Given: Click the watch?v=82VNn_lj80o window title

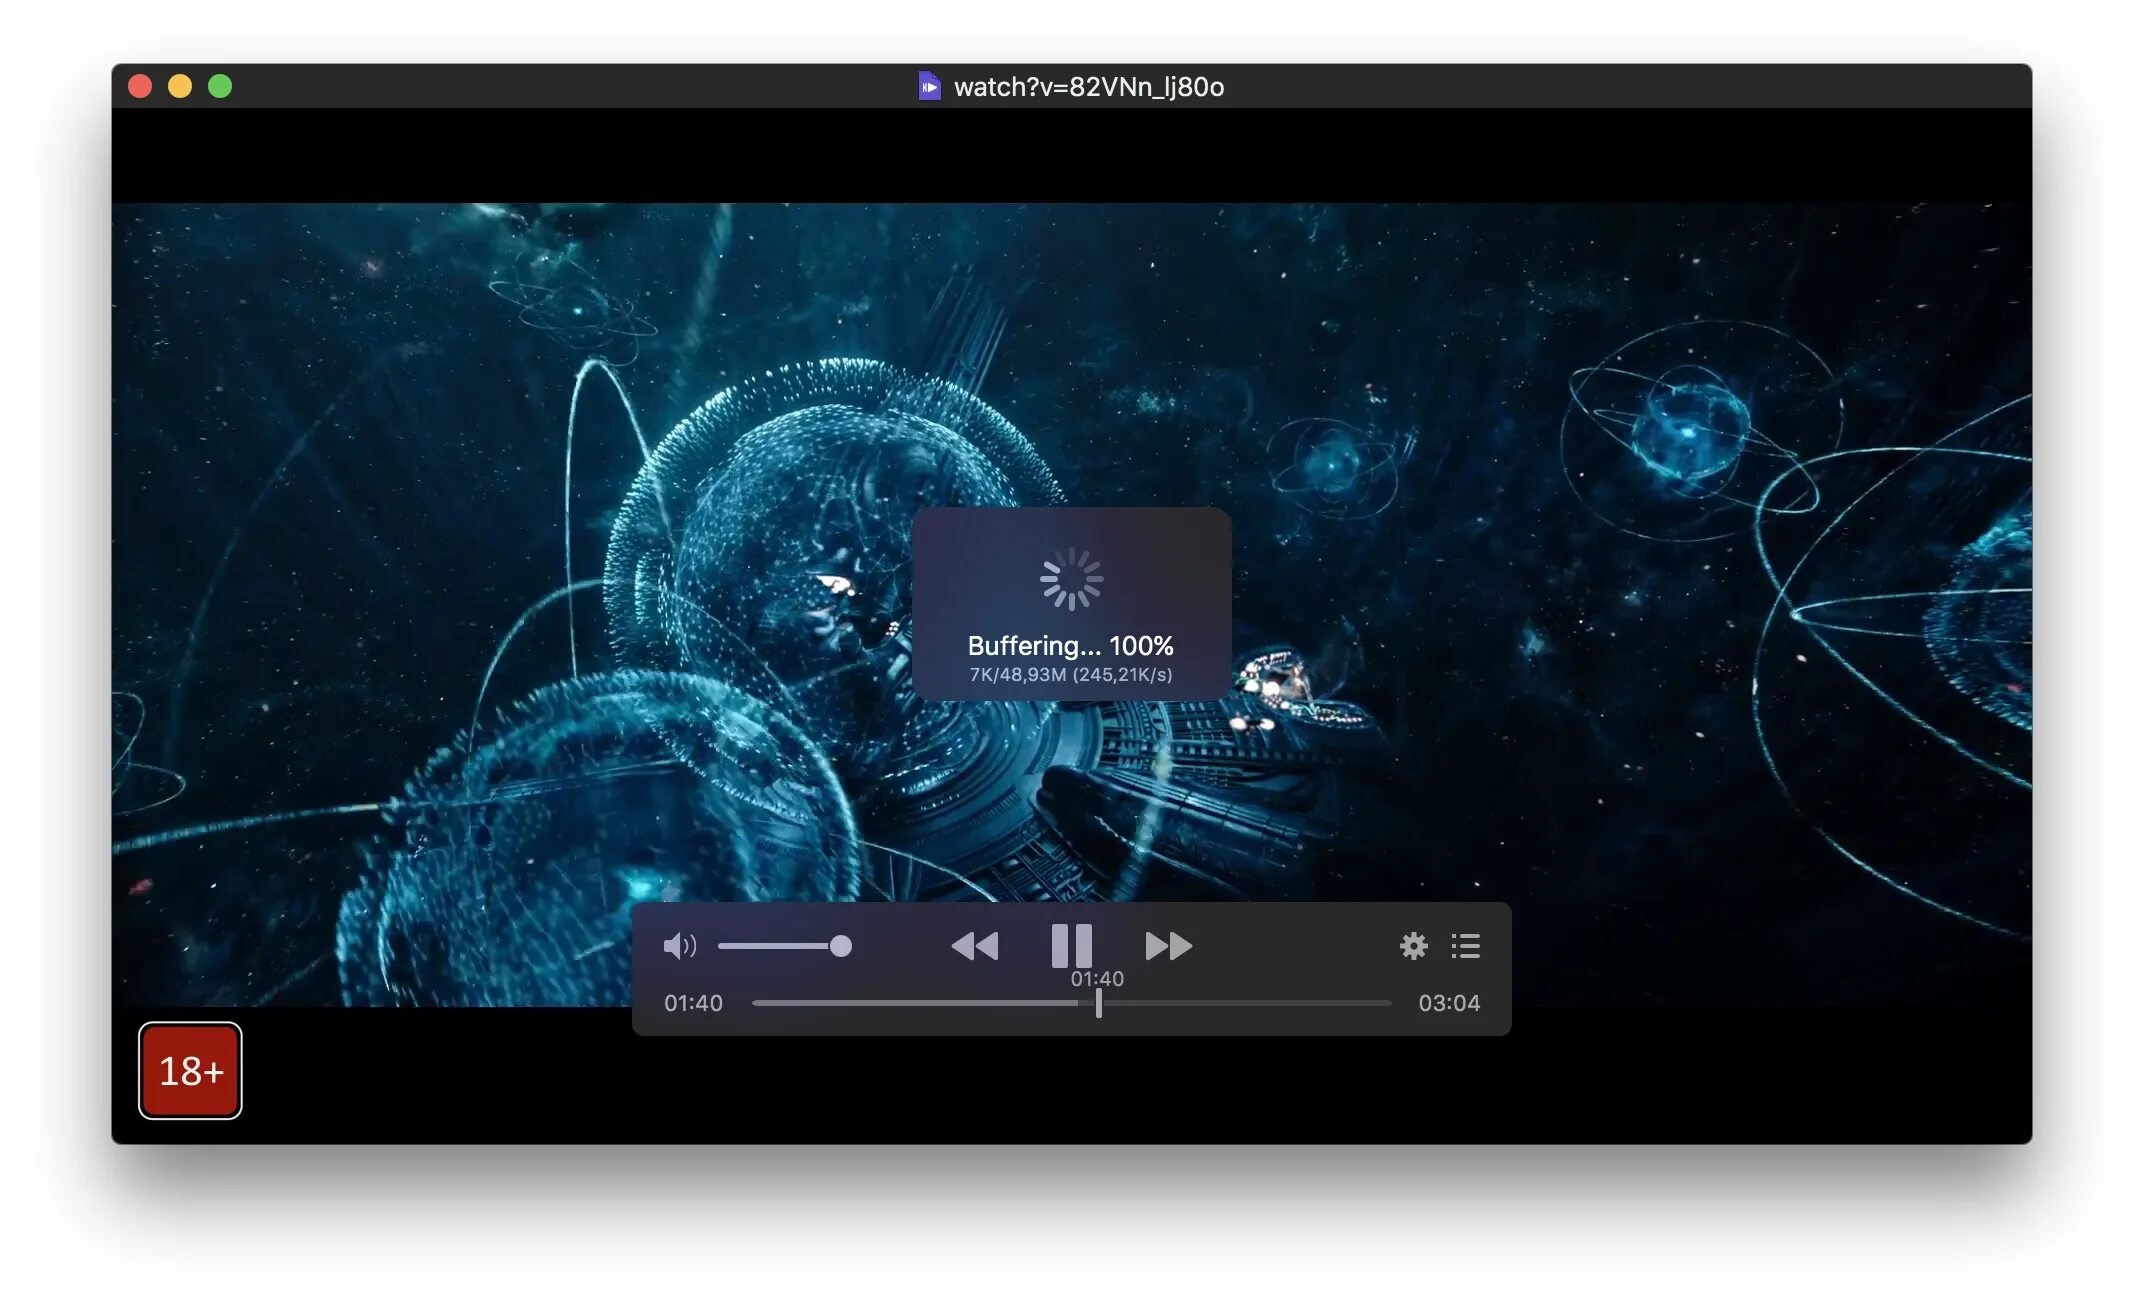Looking at the screenshot, I should click(x=1088, y=87).
